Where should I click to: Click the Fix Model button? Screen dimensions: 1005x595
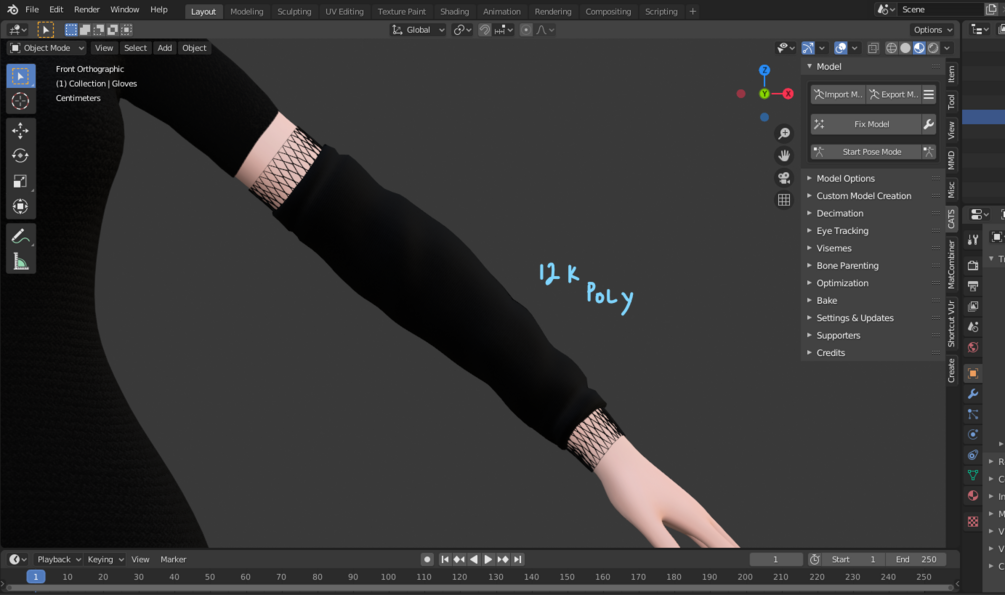[865, 124]
